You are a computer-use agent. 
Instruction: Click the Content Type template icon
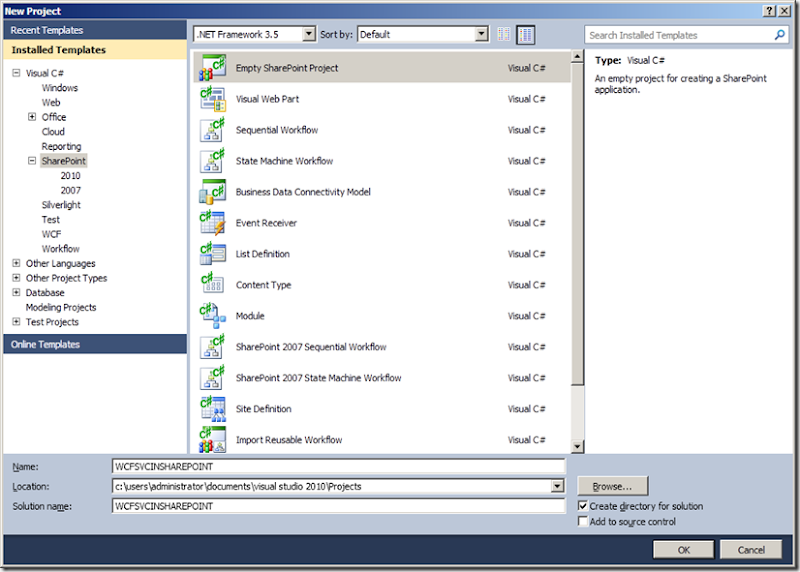pyautogui.click(x=212, y=285)
